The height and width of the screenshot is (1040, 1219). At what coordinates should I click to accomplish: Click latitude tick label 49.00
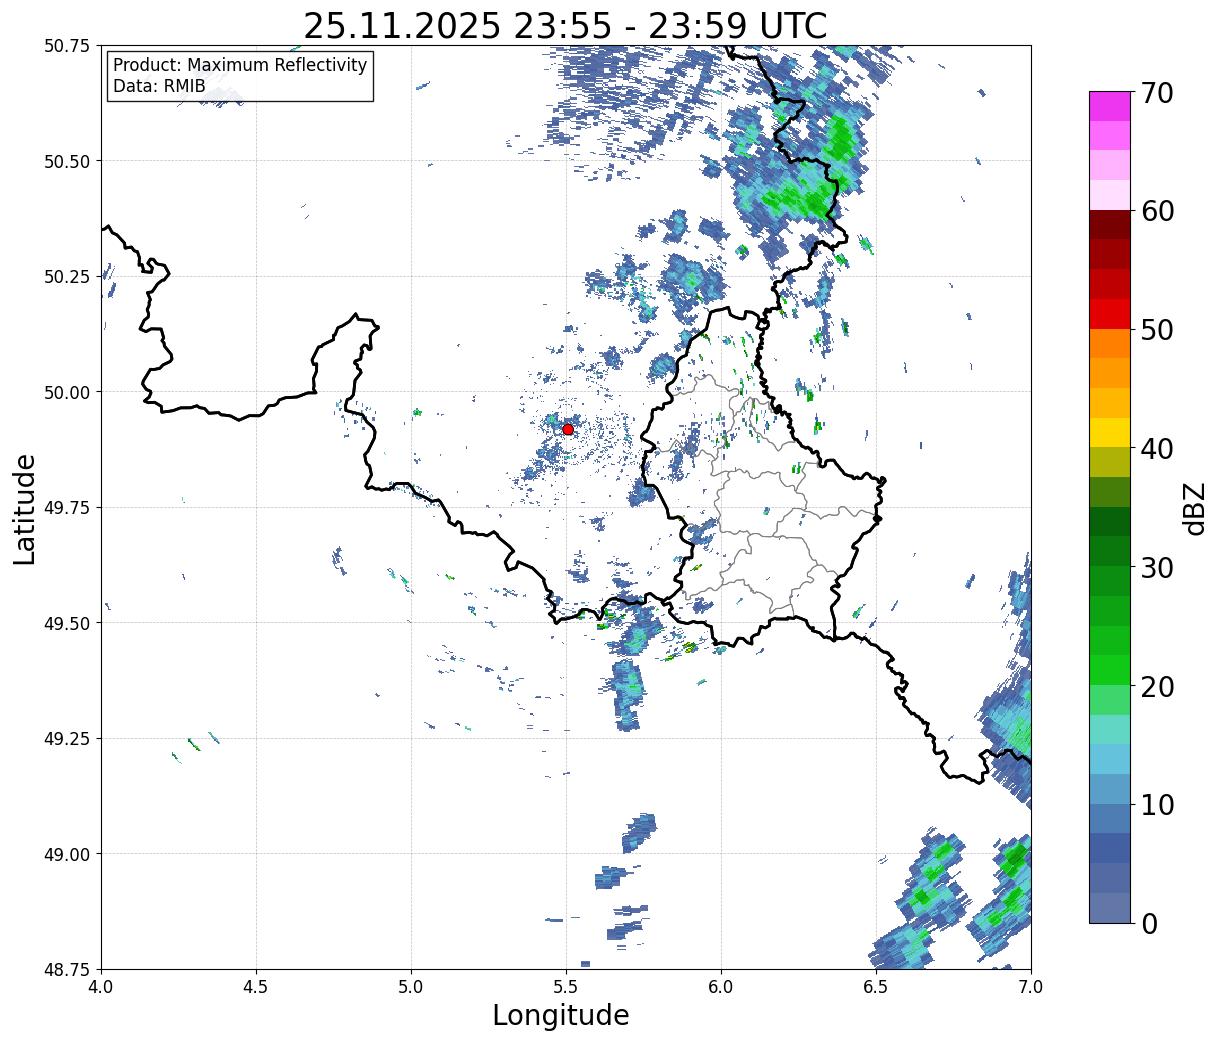66,854
